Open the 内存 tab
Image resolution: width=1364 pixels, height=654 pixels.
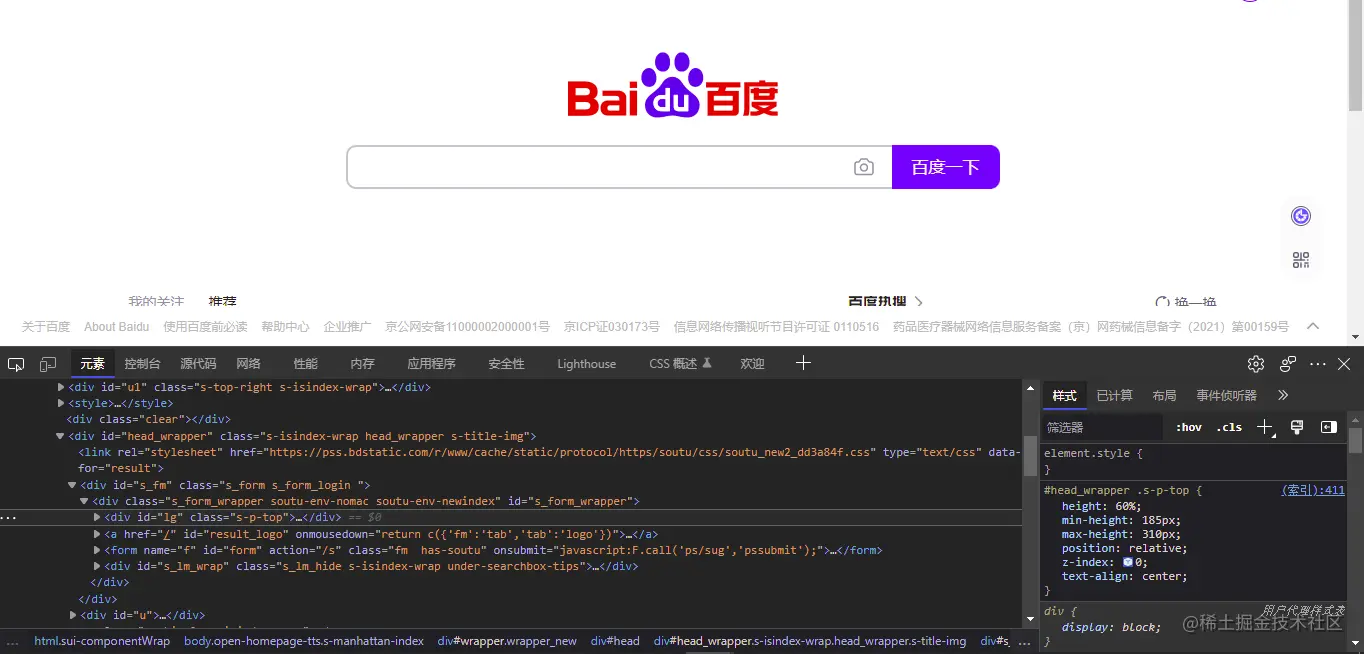click(362, 364)
